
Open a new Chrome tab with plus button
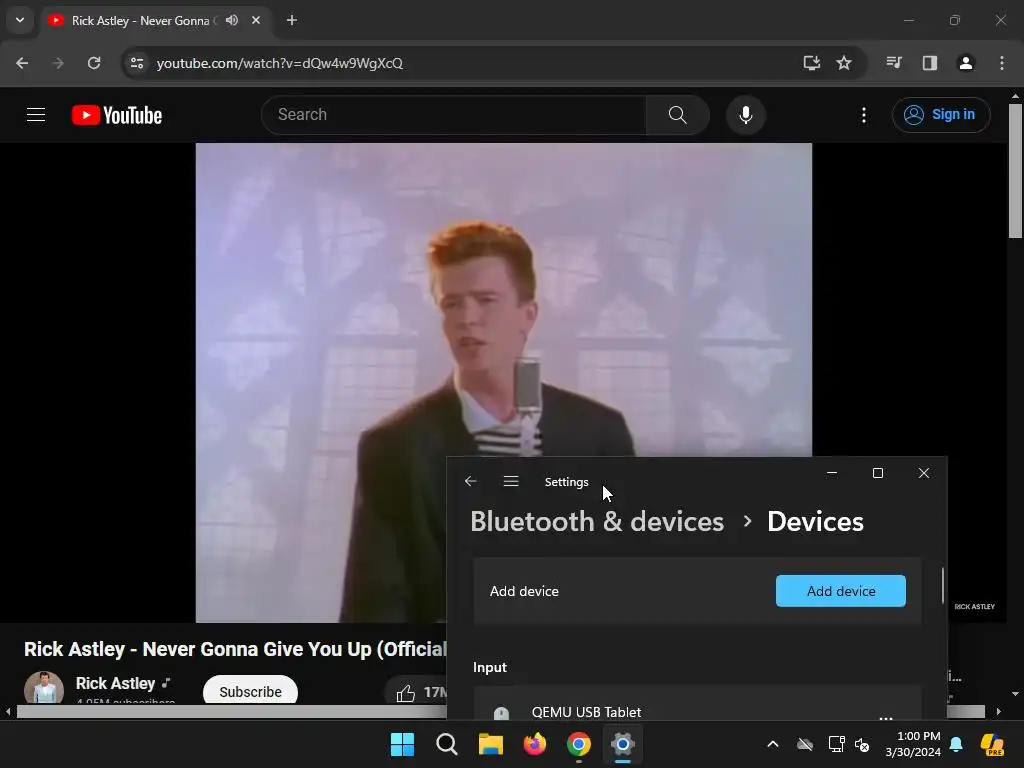click(x=292, y=20)
